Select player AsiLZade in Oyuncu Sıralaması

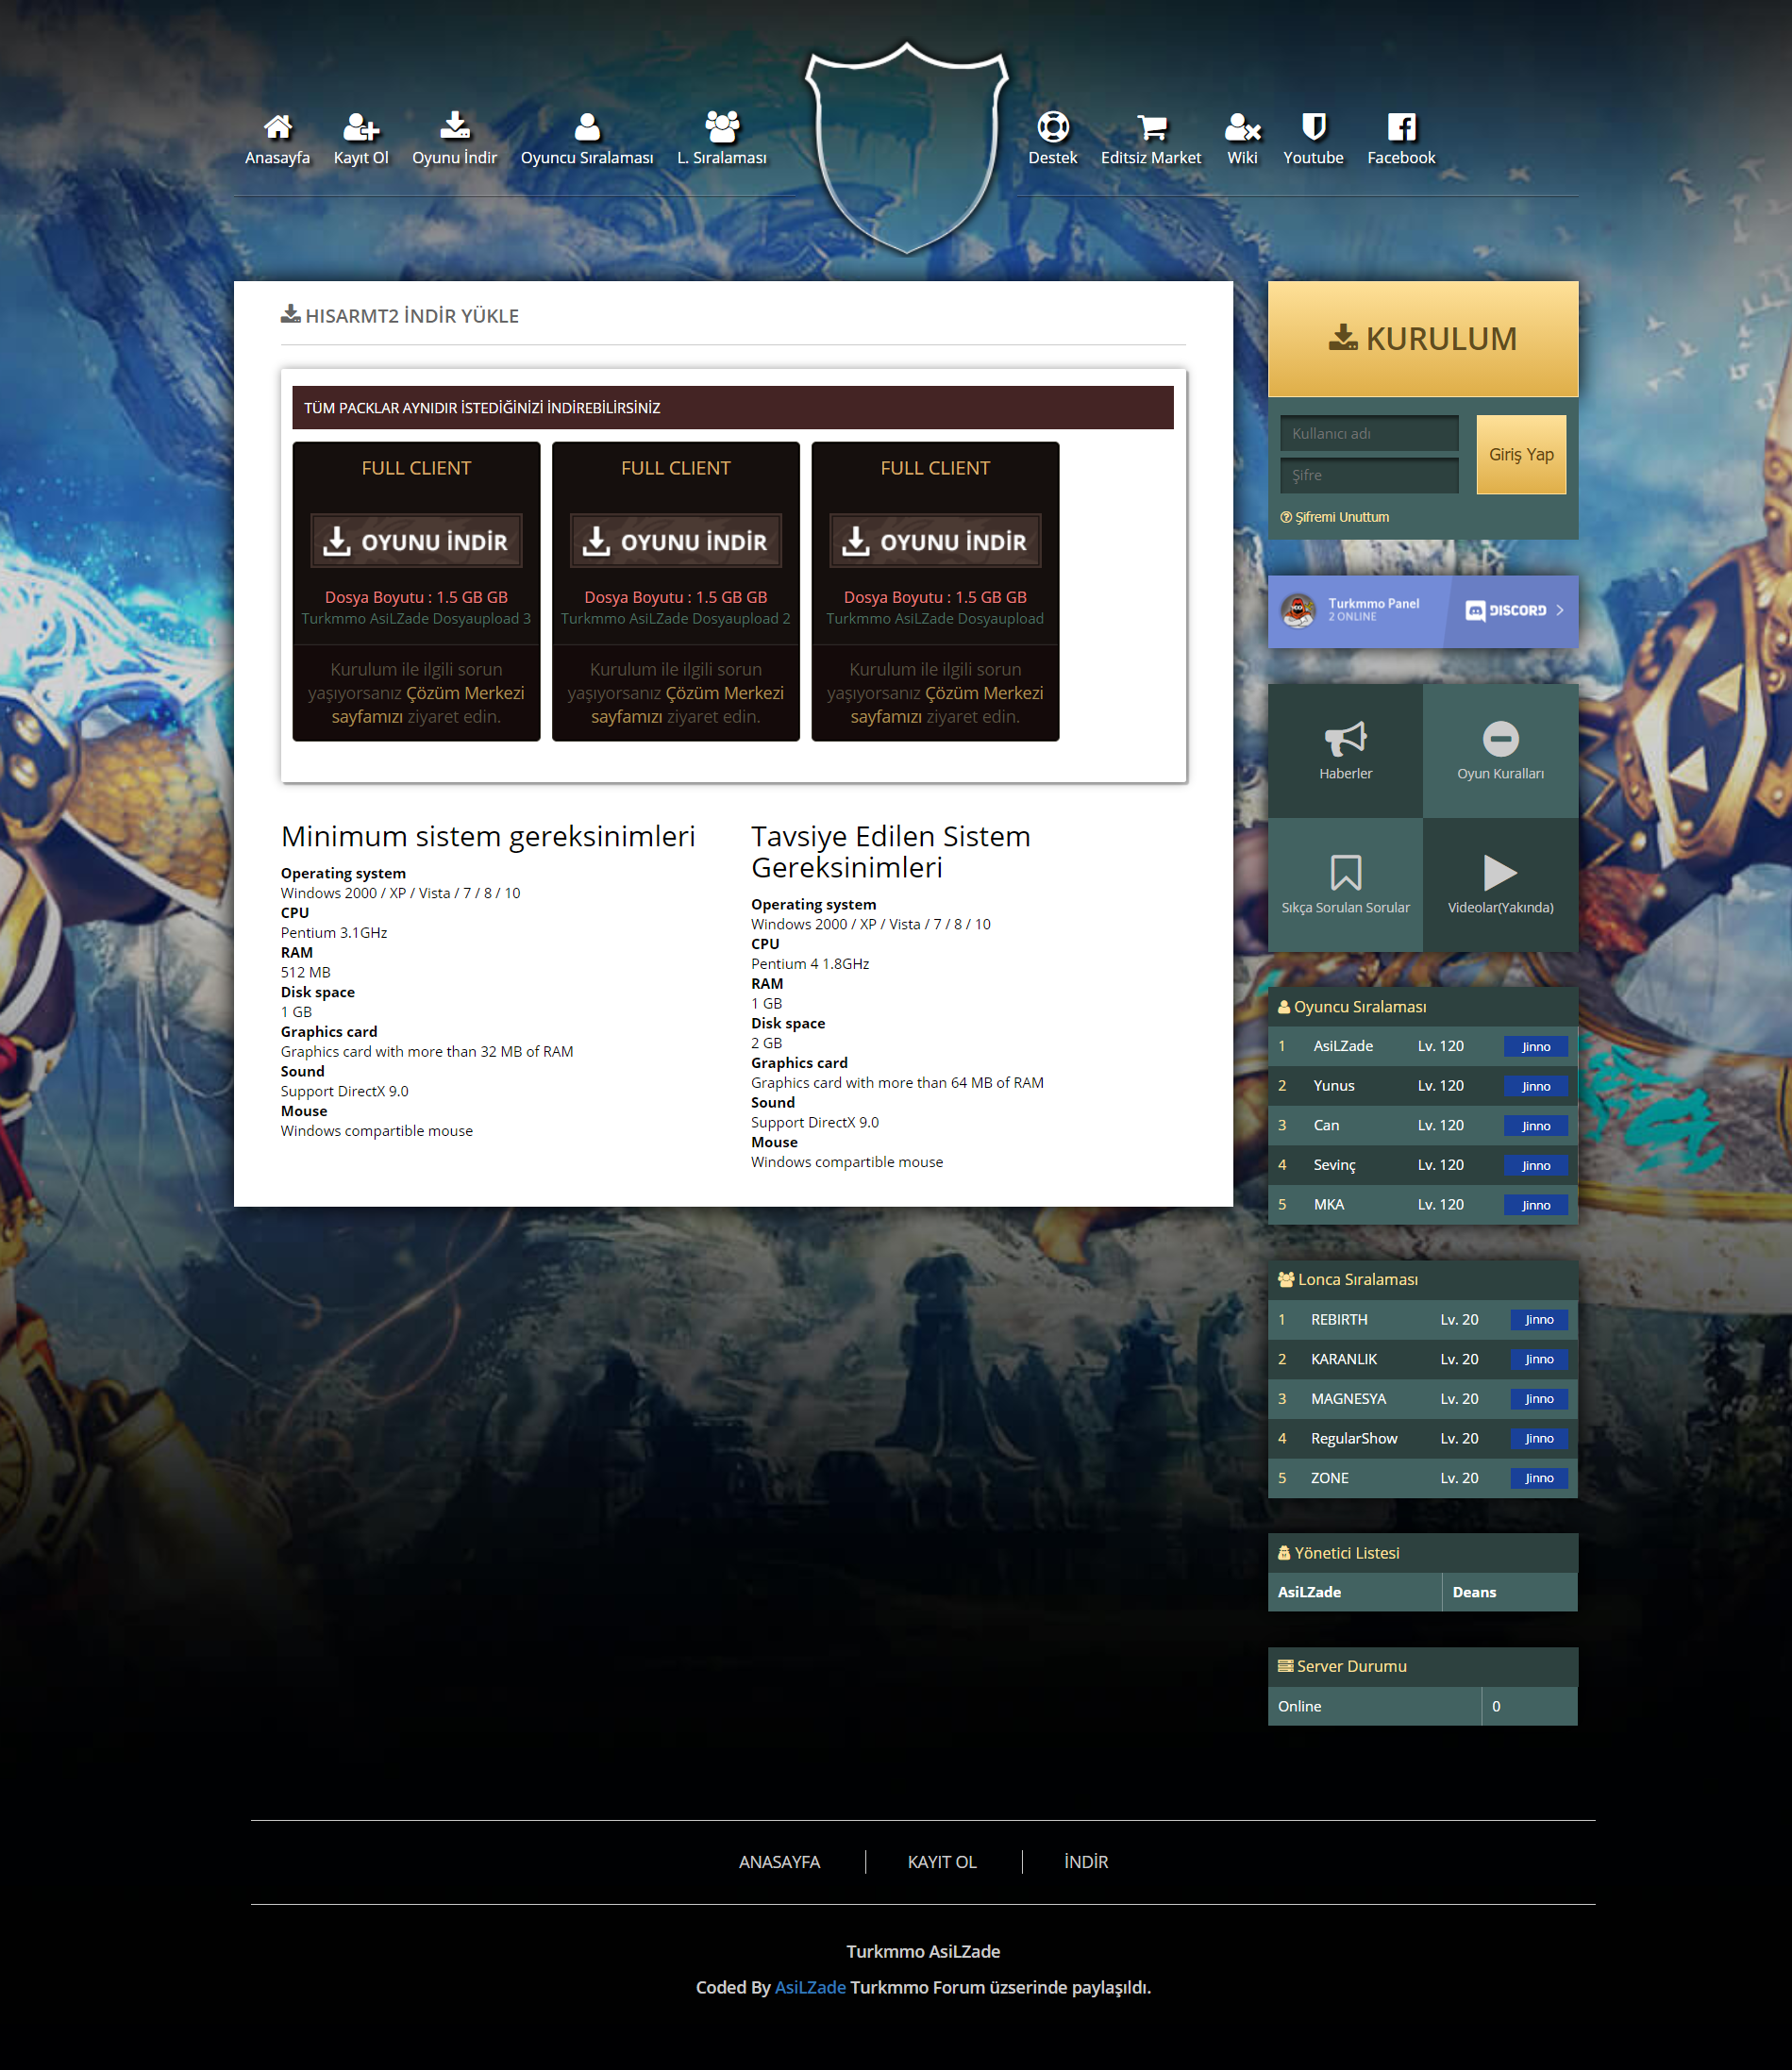1343,1046
